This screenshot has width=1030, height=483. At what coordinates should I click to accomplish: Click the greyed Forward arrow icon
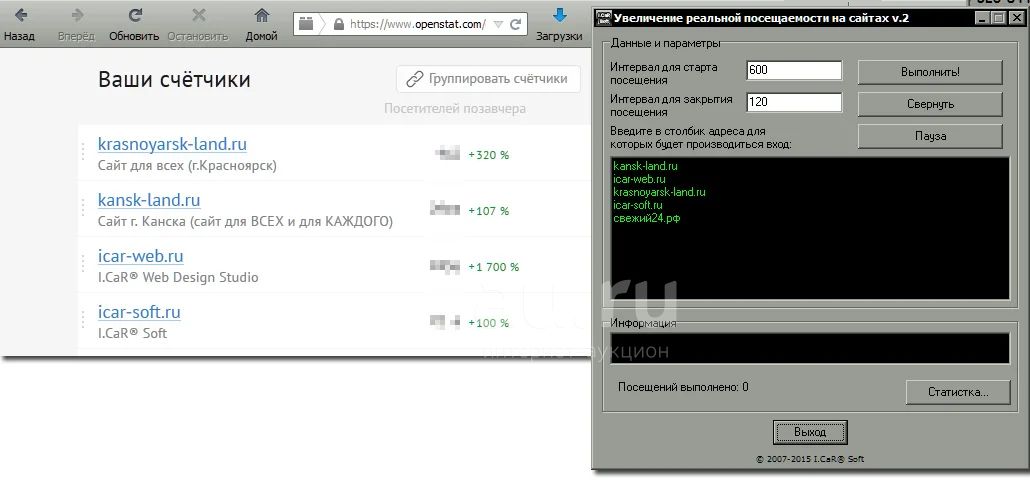pyautogui.click(x=78, y=14)
